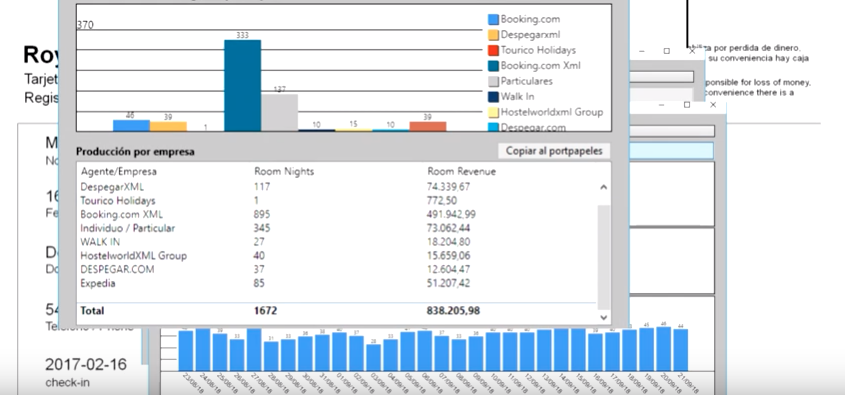
Task: Click the Agente/Empresa column header
Action: pos(119,172)
